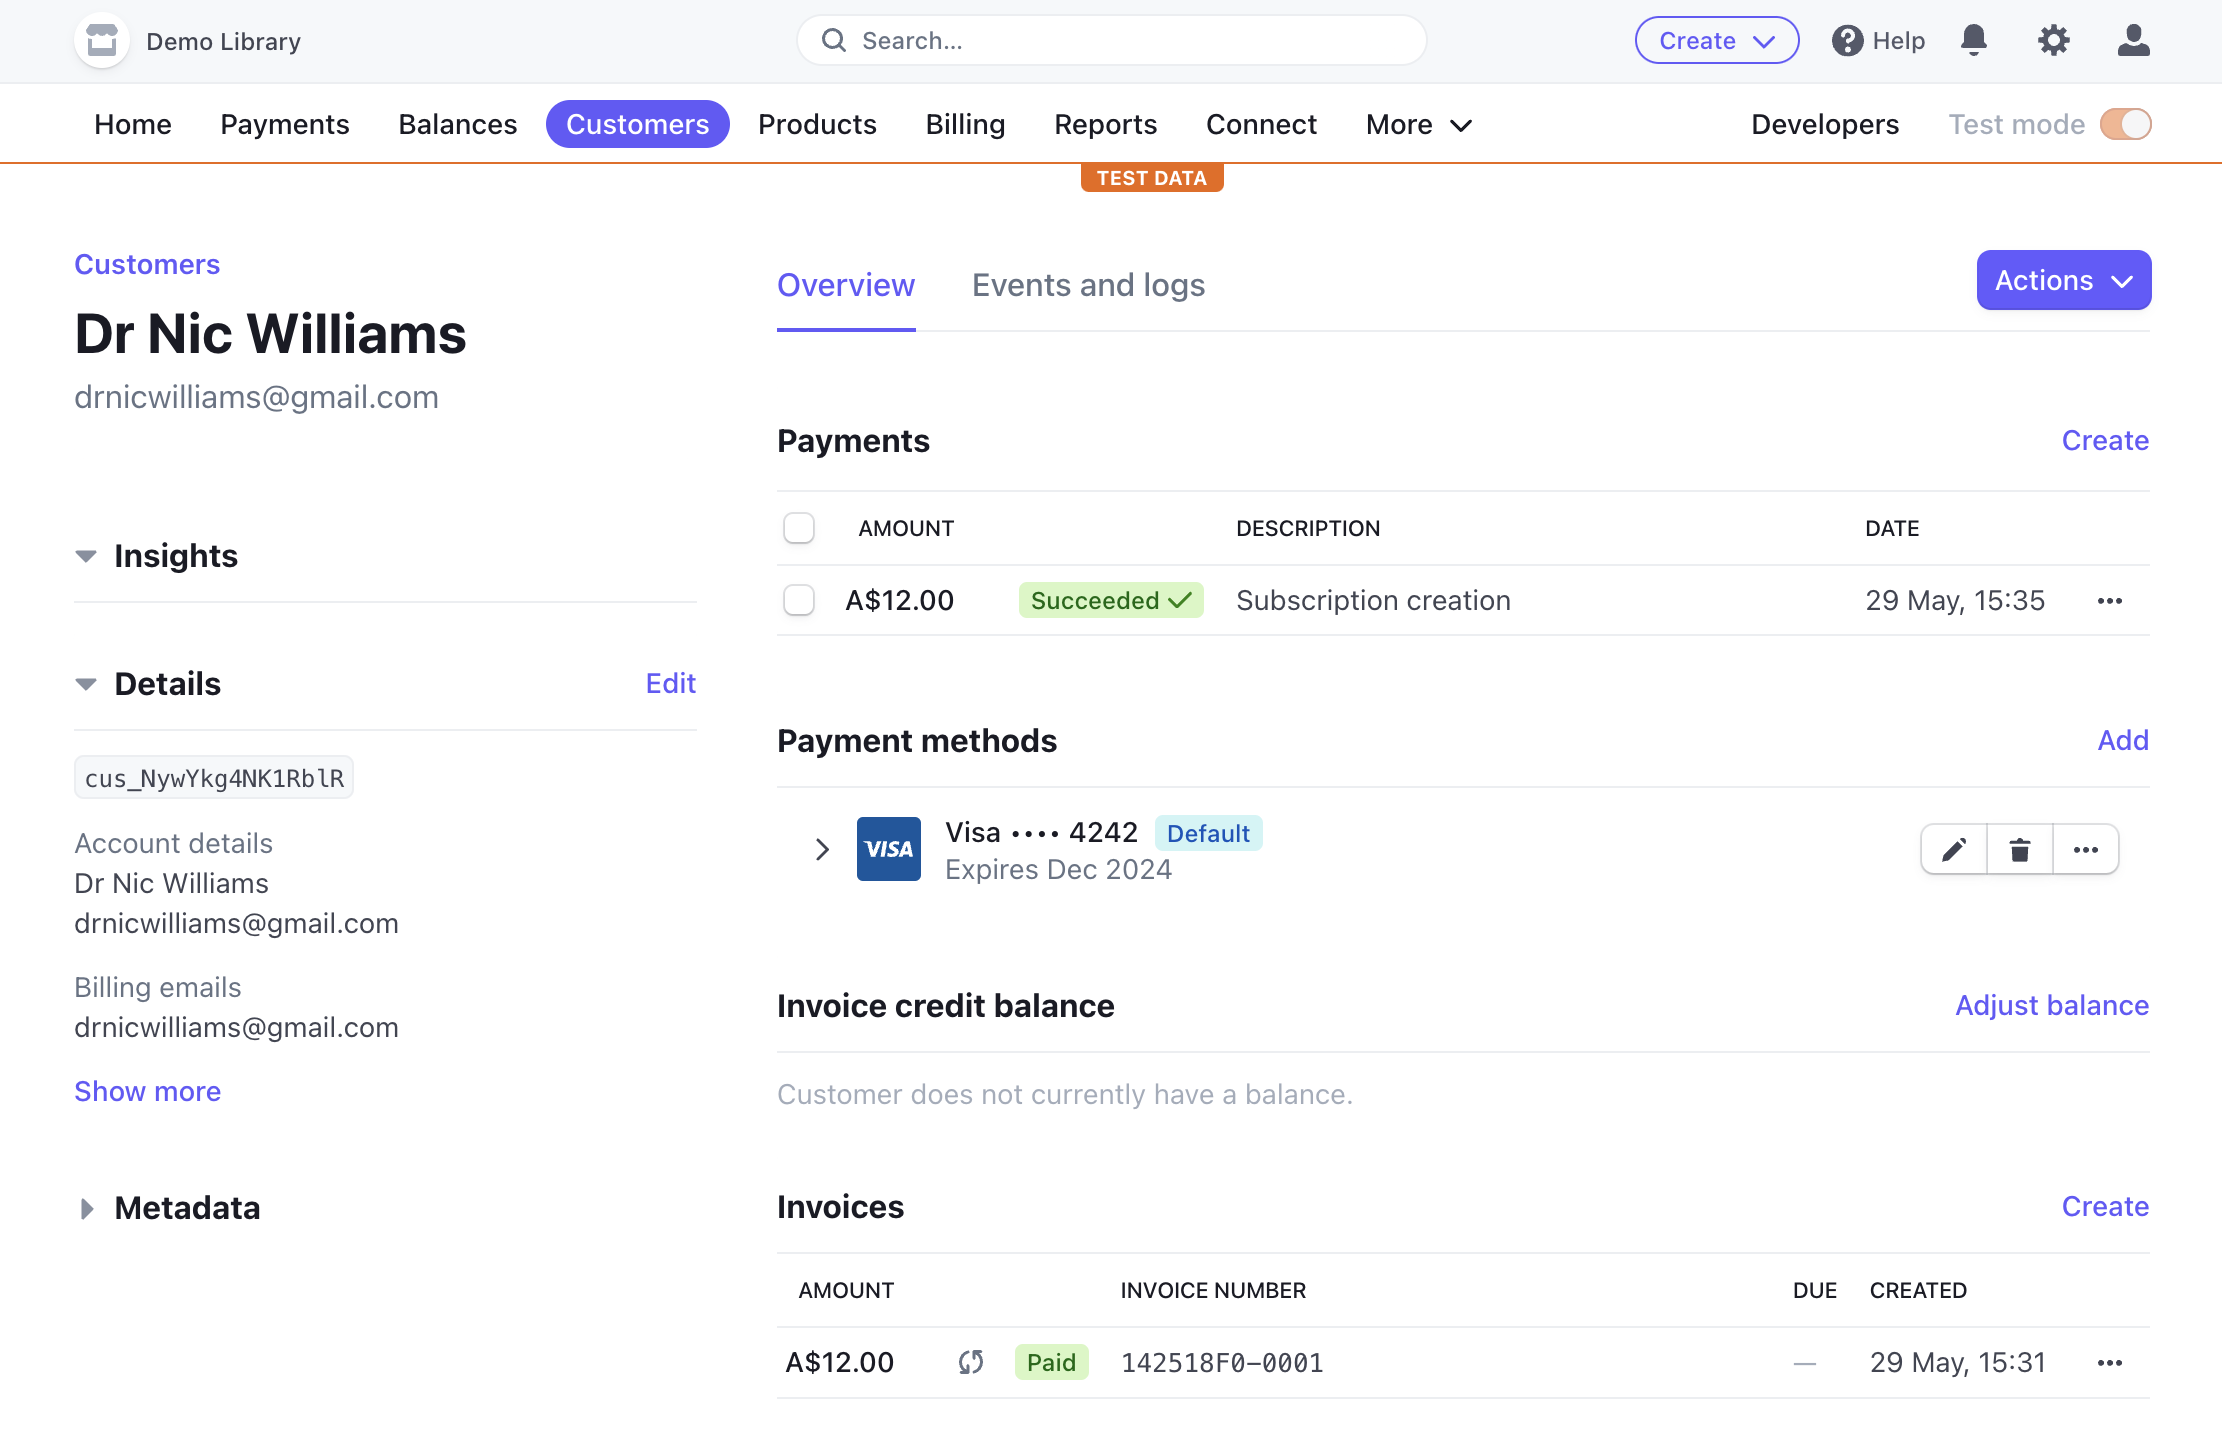Click the user profile icon
This screenshot has height=1450, width=2222.
[x=2133, y=41]
